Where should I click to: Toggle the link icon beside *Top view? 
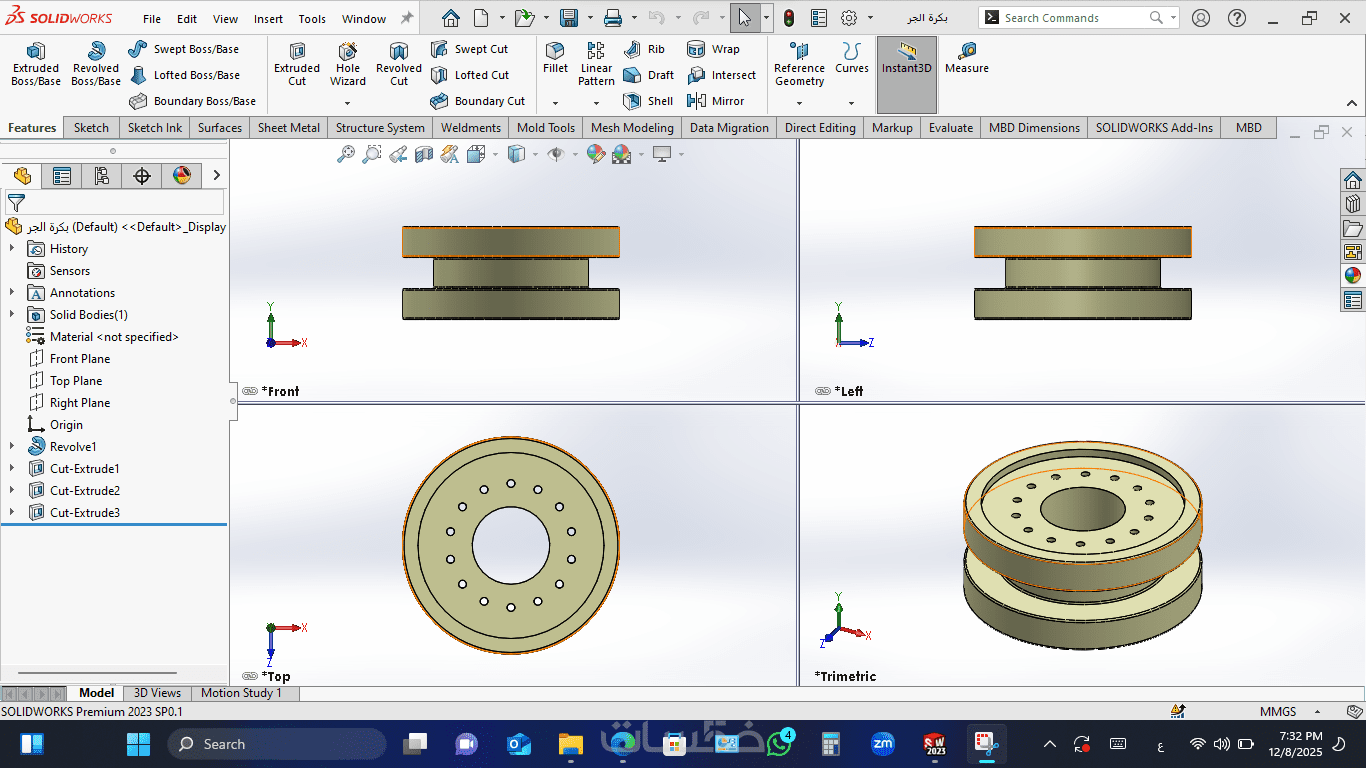[250, 676]
